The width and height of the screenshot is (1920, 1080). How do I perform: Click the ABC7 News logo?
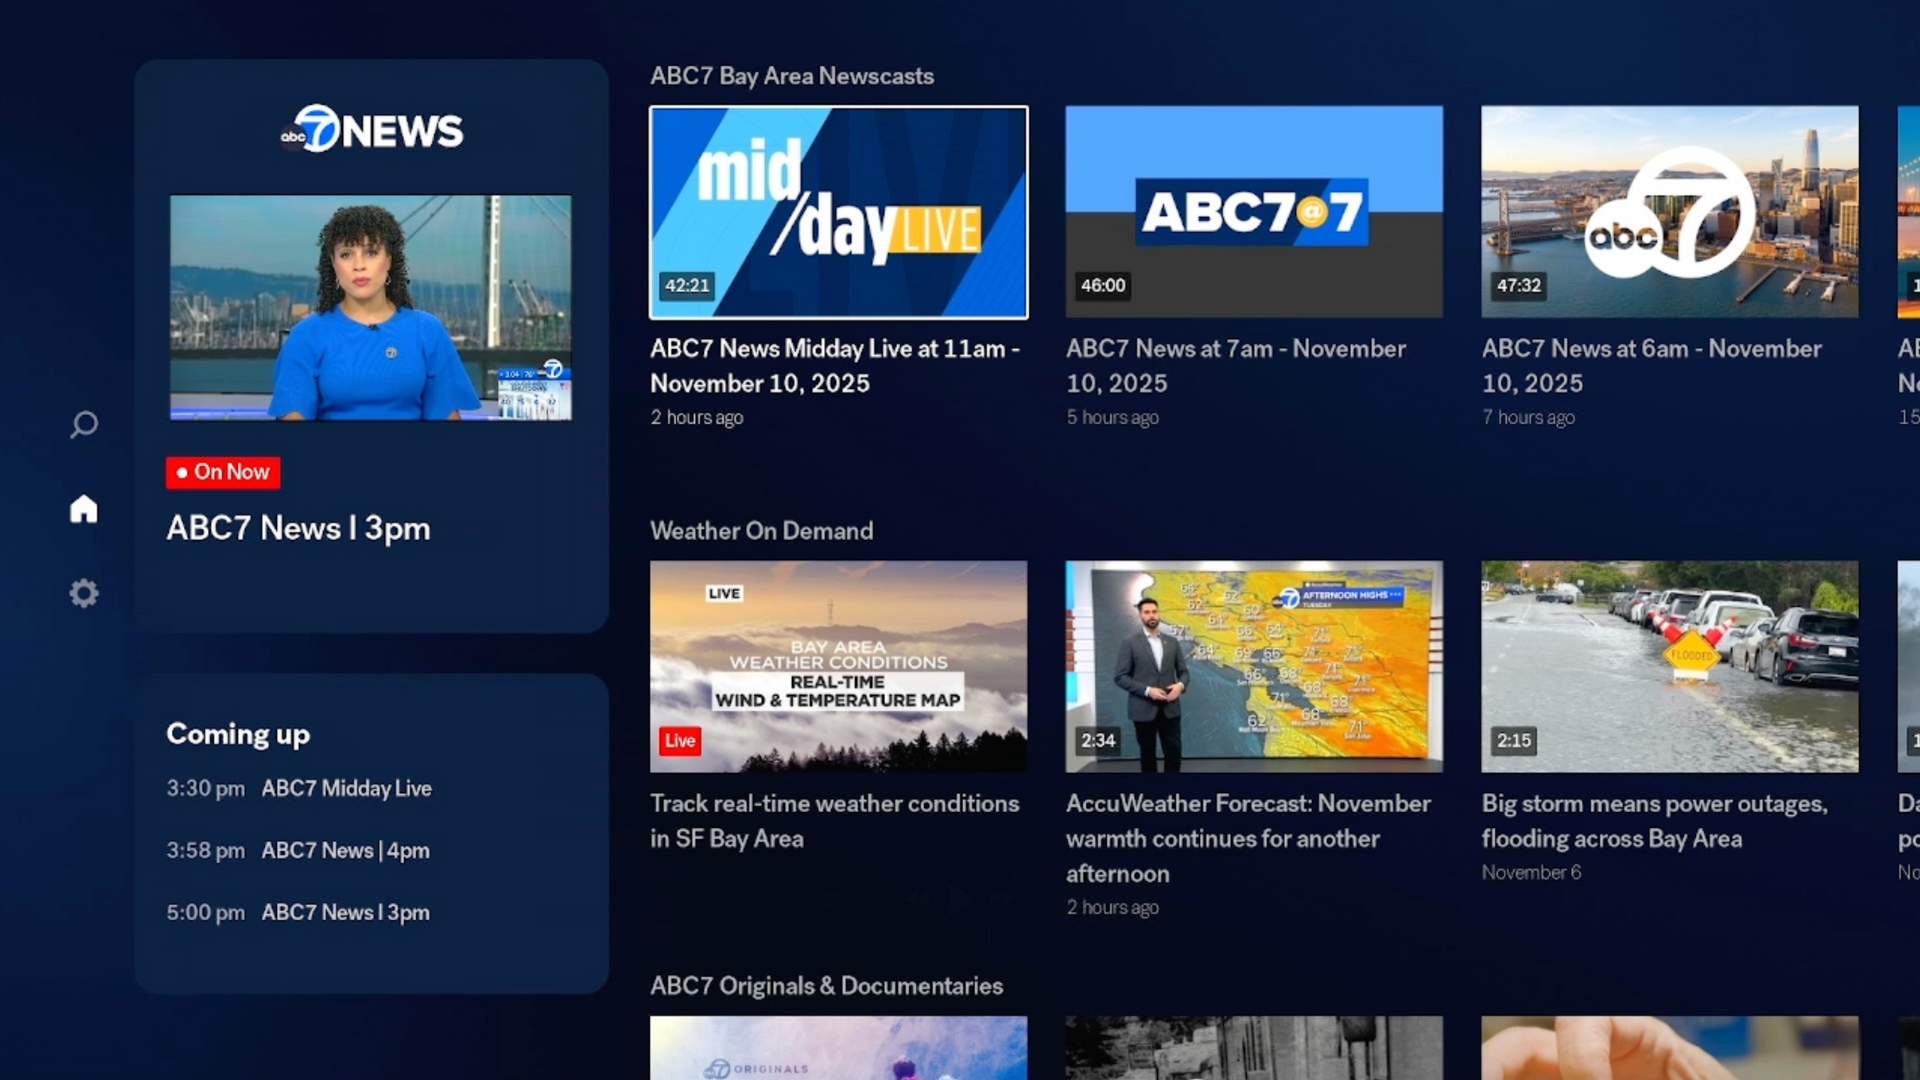pyautogui.click(x=371, y=129)
